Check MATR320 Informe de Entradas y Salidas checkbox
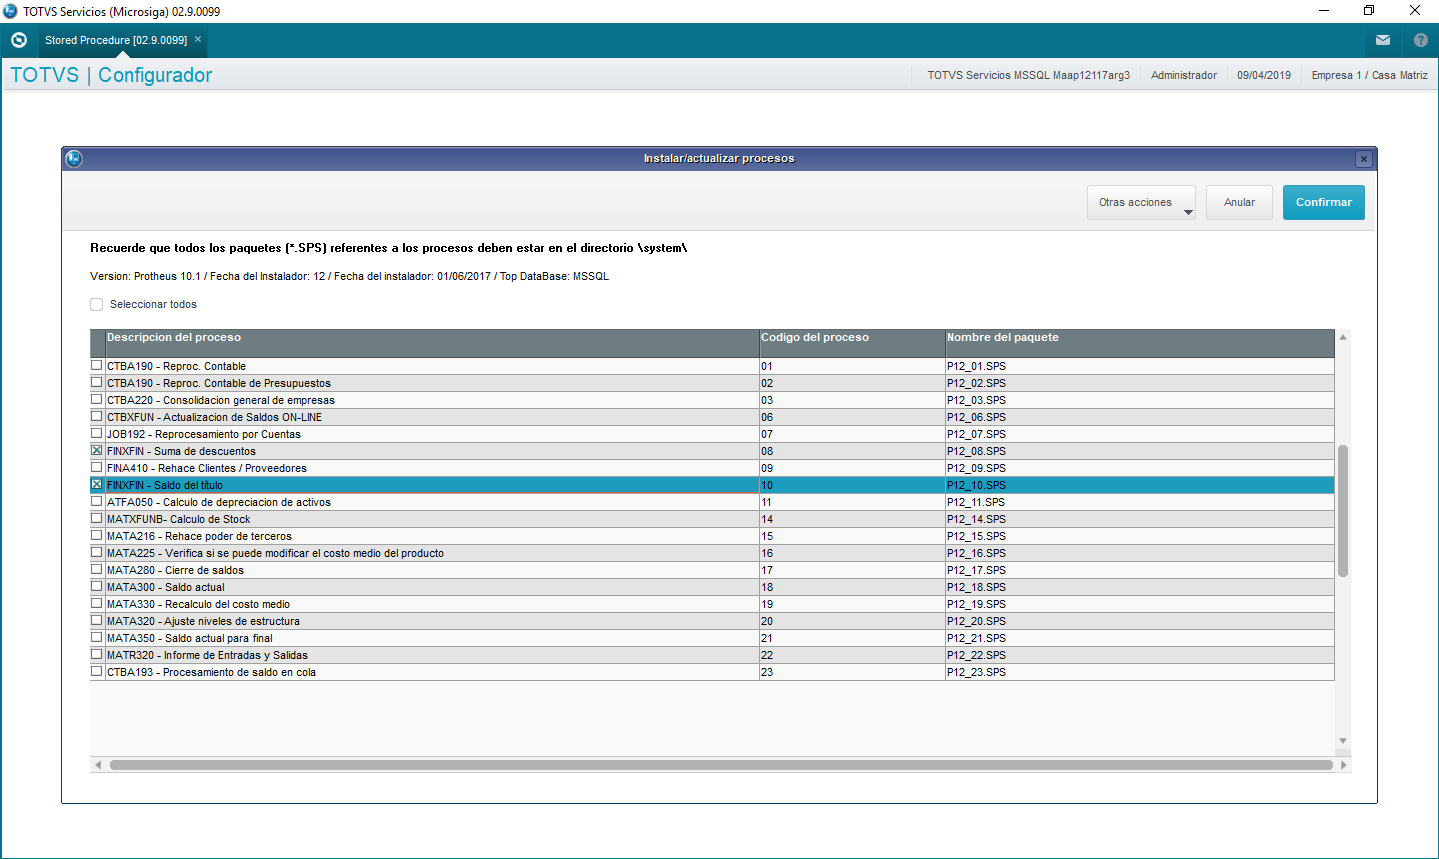This screenshot has width=1439, height=859. coord(97,655)
